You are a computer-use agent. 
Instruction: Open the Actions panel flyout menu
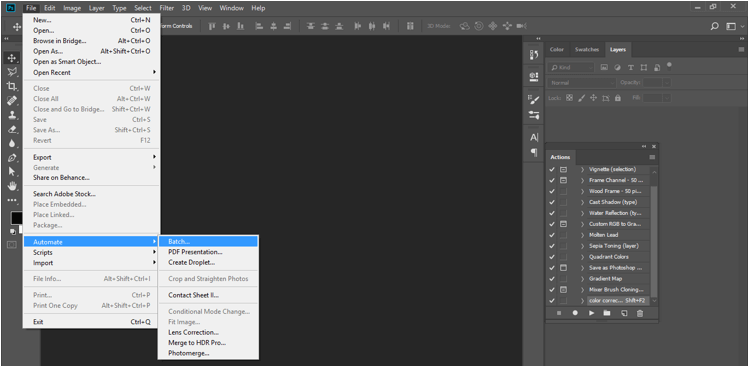coord(652,157)
